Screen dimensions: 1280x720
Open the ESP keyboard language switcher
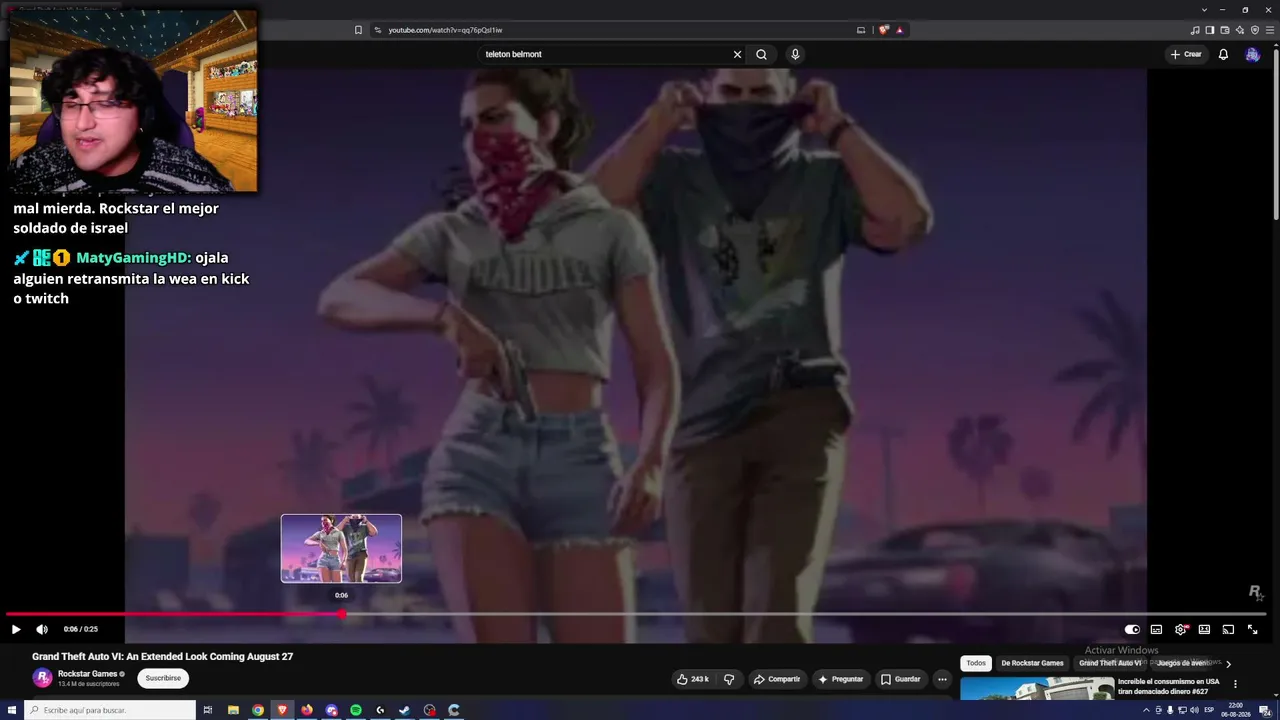(x=1209, y=710)
